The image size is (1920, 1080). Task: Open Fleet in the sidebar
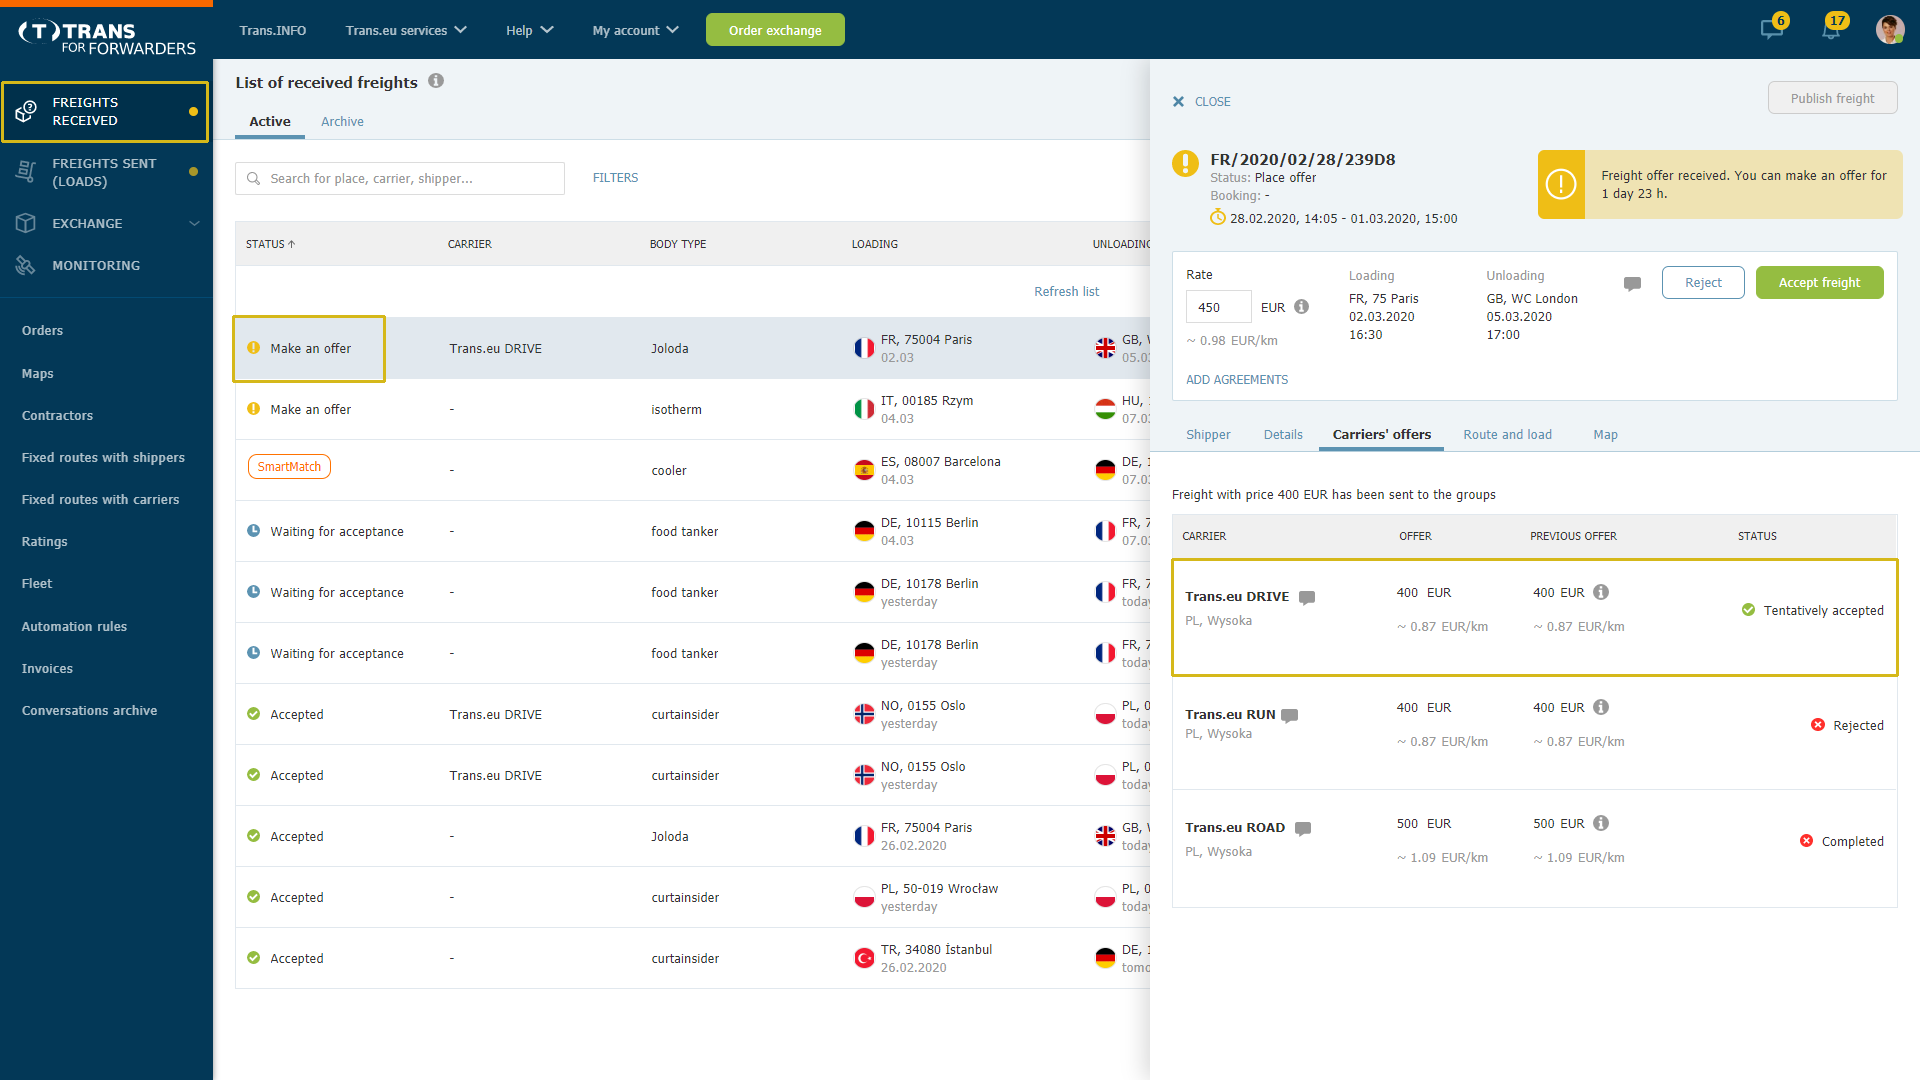point(37,584)
